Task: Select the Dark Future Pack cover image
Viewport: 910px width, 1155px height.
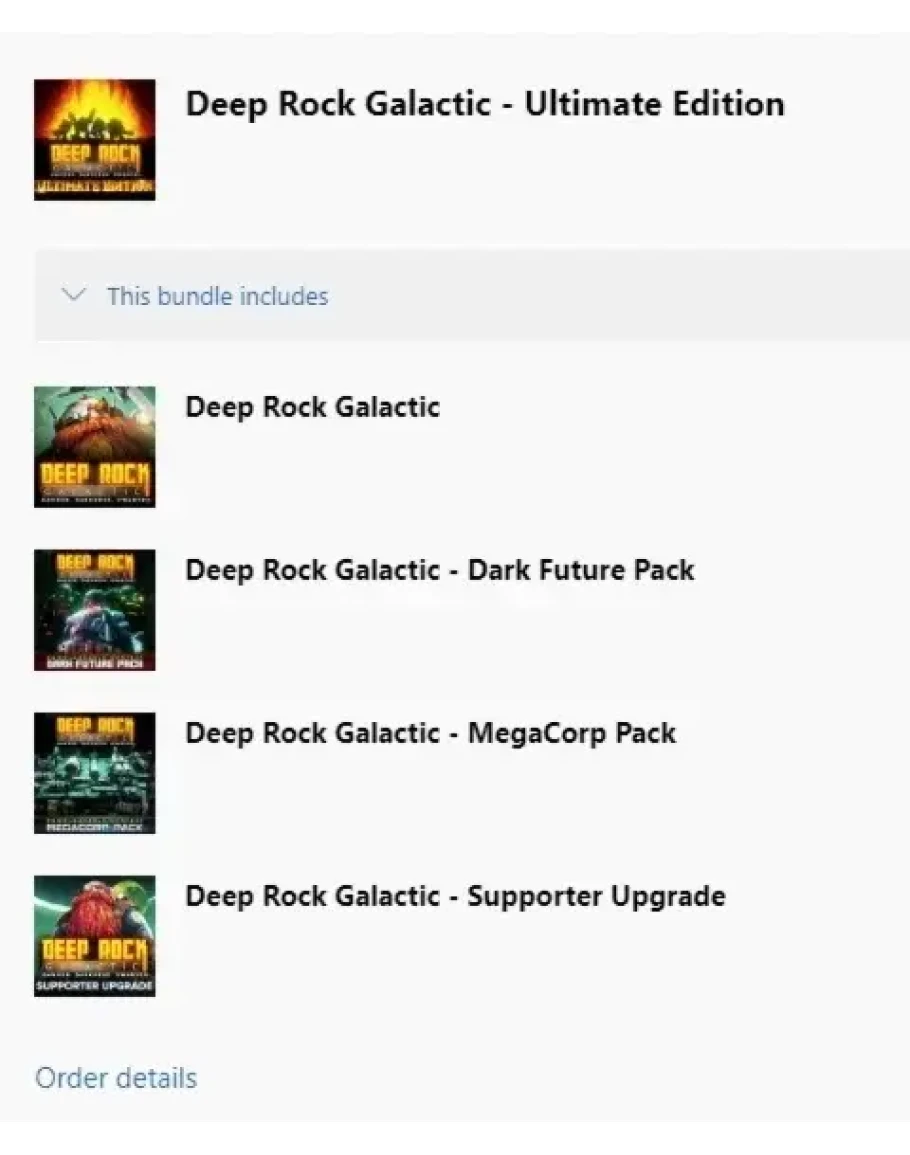Action: point(94,609)
